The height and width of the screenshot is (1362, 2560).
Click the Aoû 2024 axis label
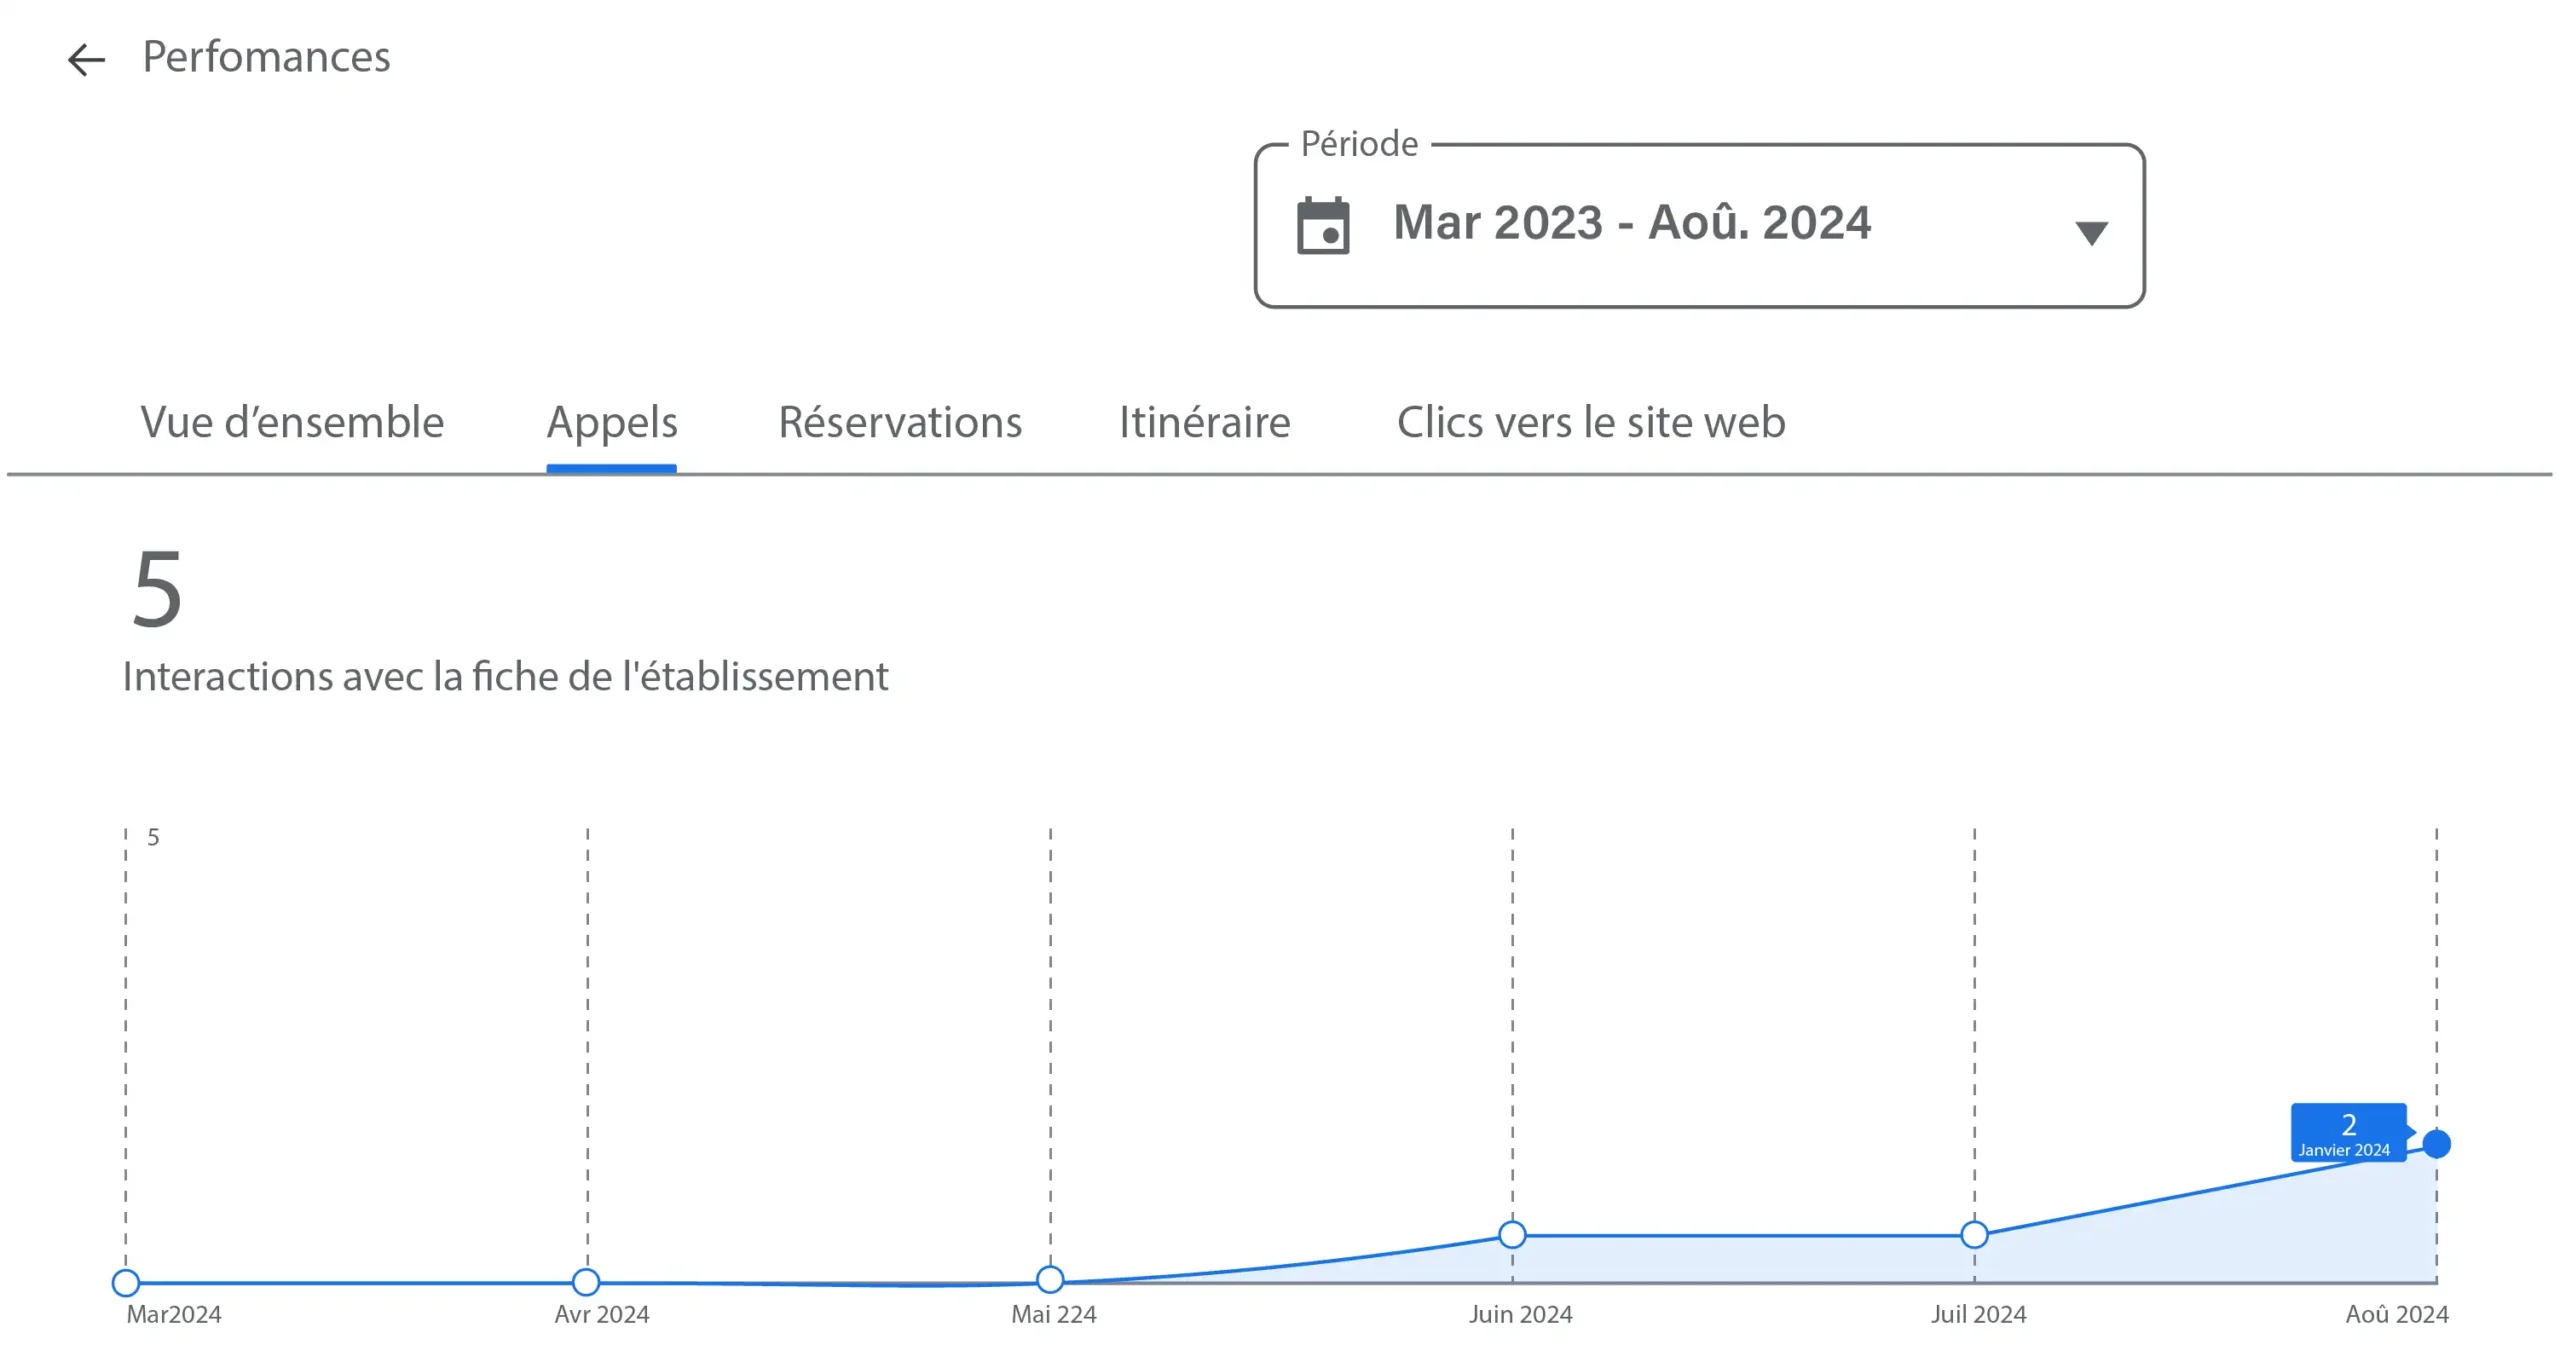[x=2396, y=1314]
